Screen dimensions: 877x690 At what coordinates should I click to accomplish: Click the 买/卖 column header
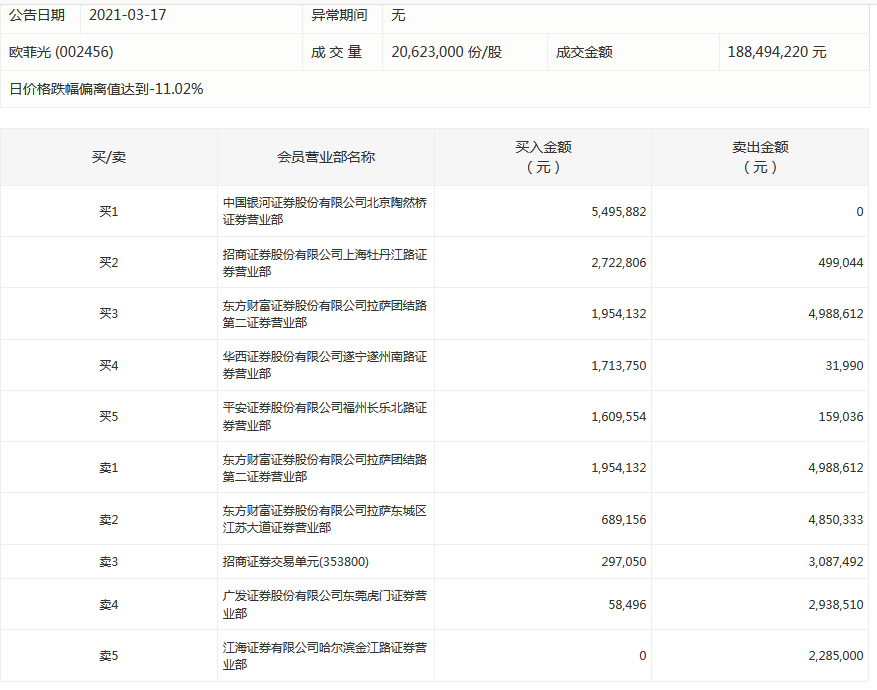tap(109, 157)
